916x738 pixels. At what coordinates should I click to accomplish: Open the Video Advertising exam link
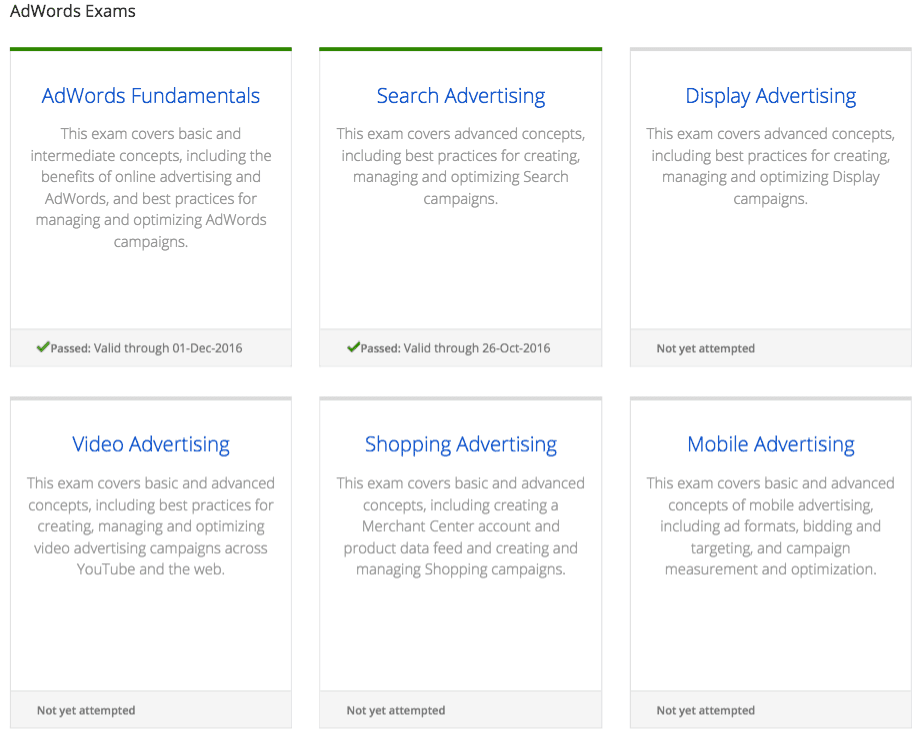coord(151,445)
